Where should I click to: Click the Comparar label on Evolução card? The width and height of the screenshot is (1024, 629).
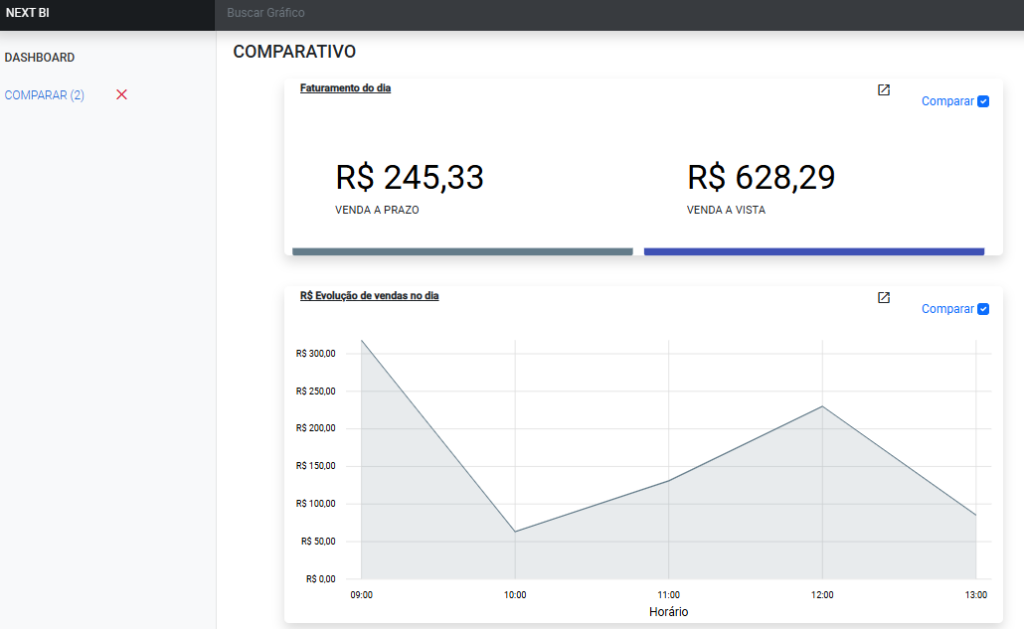[948, 309]
